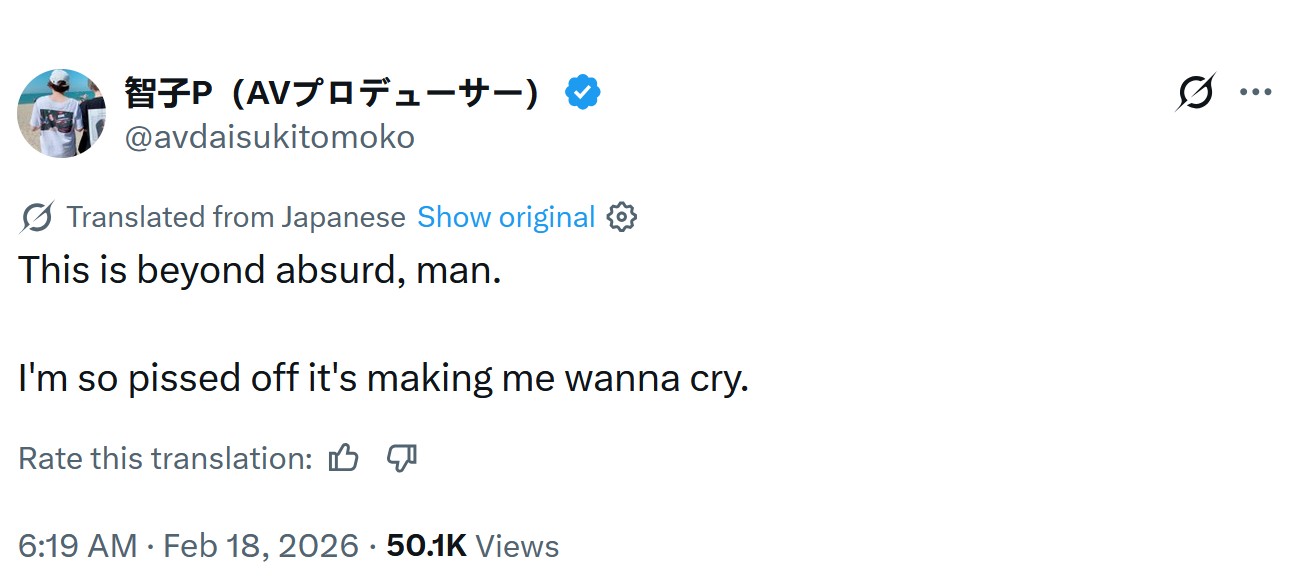Viewport: 1298px width, 588px height.
Task: Open the author's profile picture
Action: (x=62, y=114)
